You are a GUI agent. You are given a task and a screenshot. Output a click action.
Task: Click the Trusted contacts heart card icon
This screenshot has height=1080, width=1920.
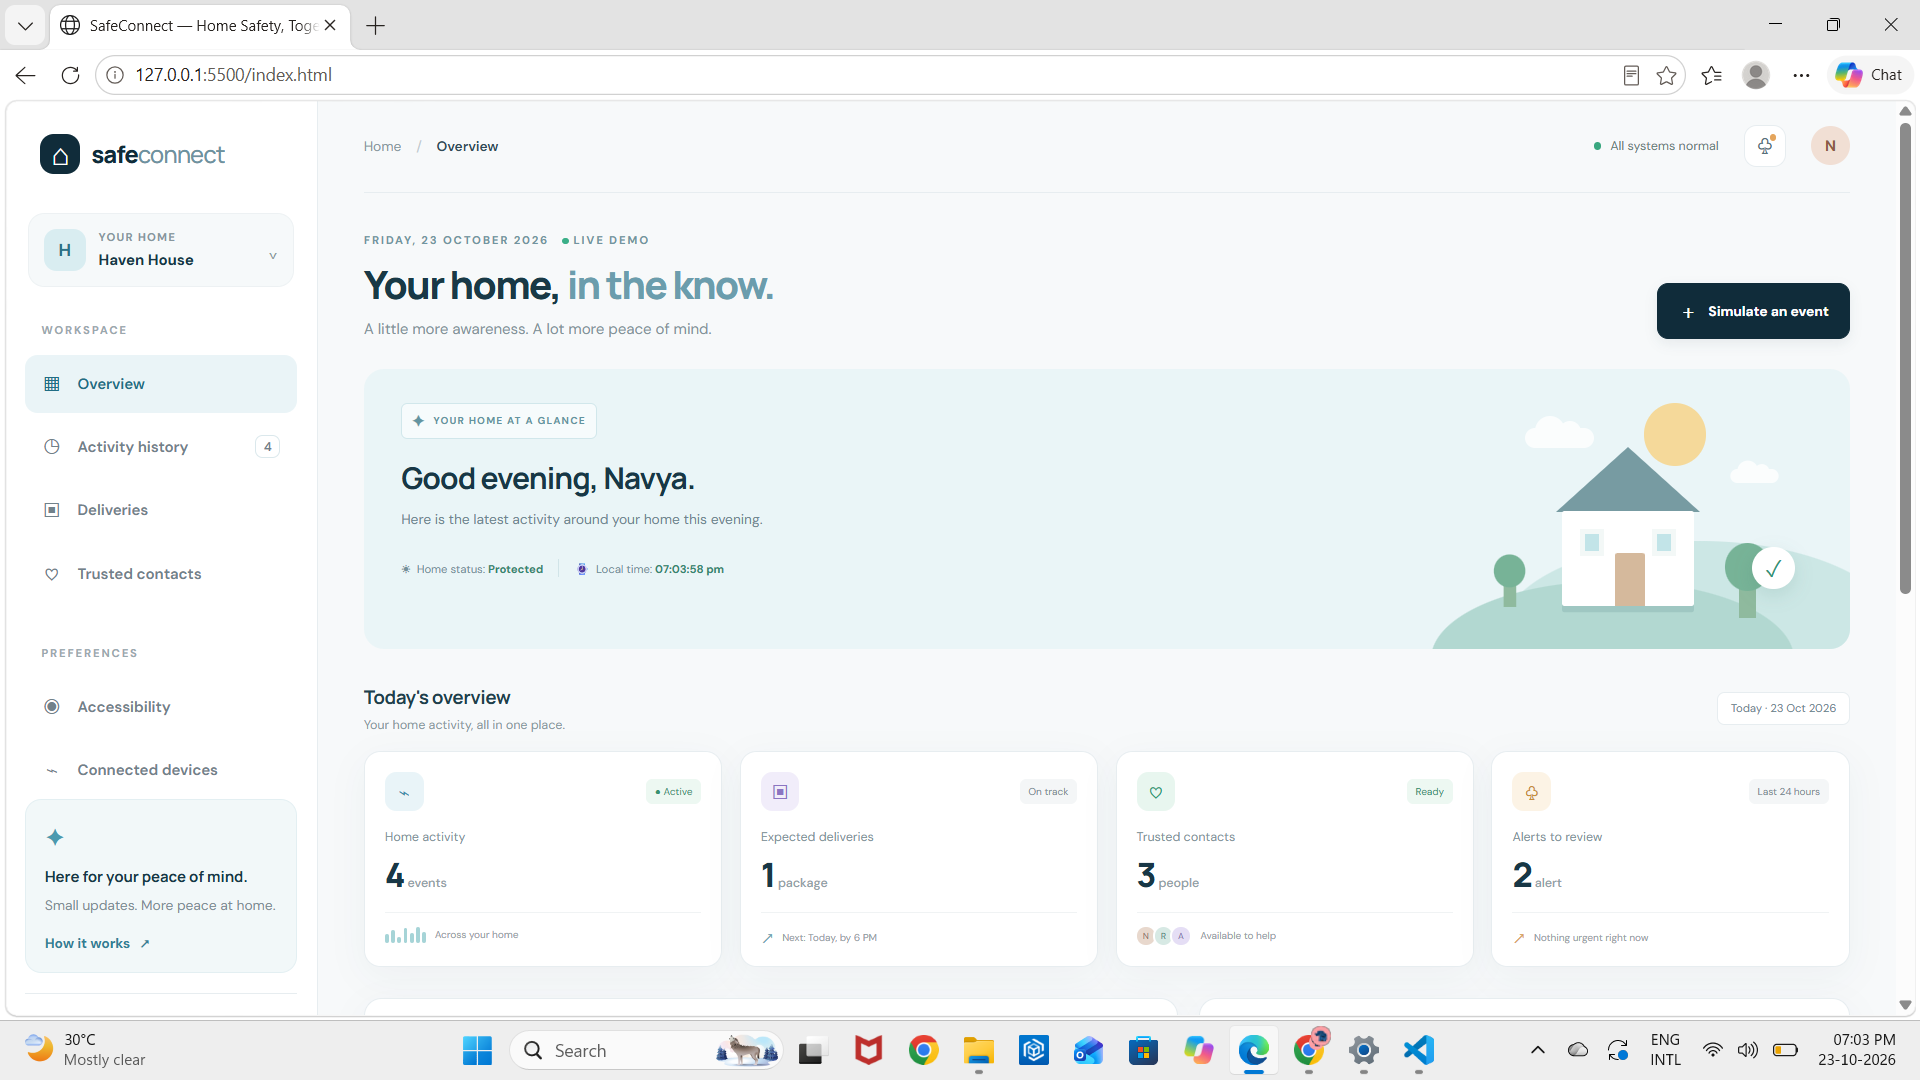1156,792
